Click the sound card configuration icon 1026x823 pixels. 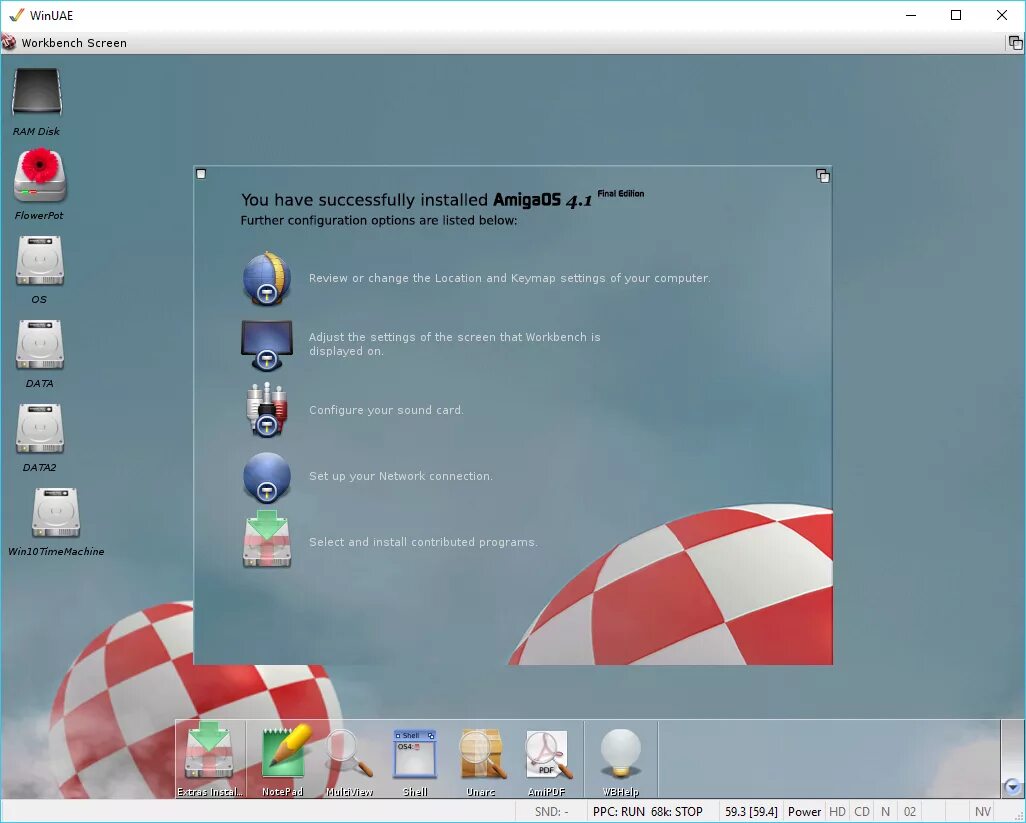(266, 410)
